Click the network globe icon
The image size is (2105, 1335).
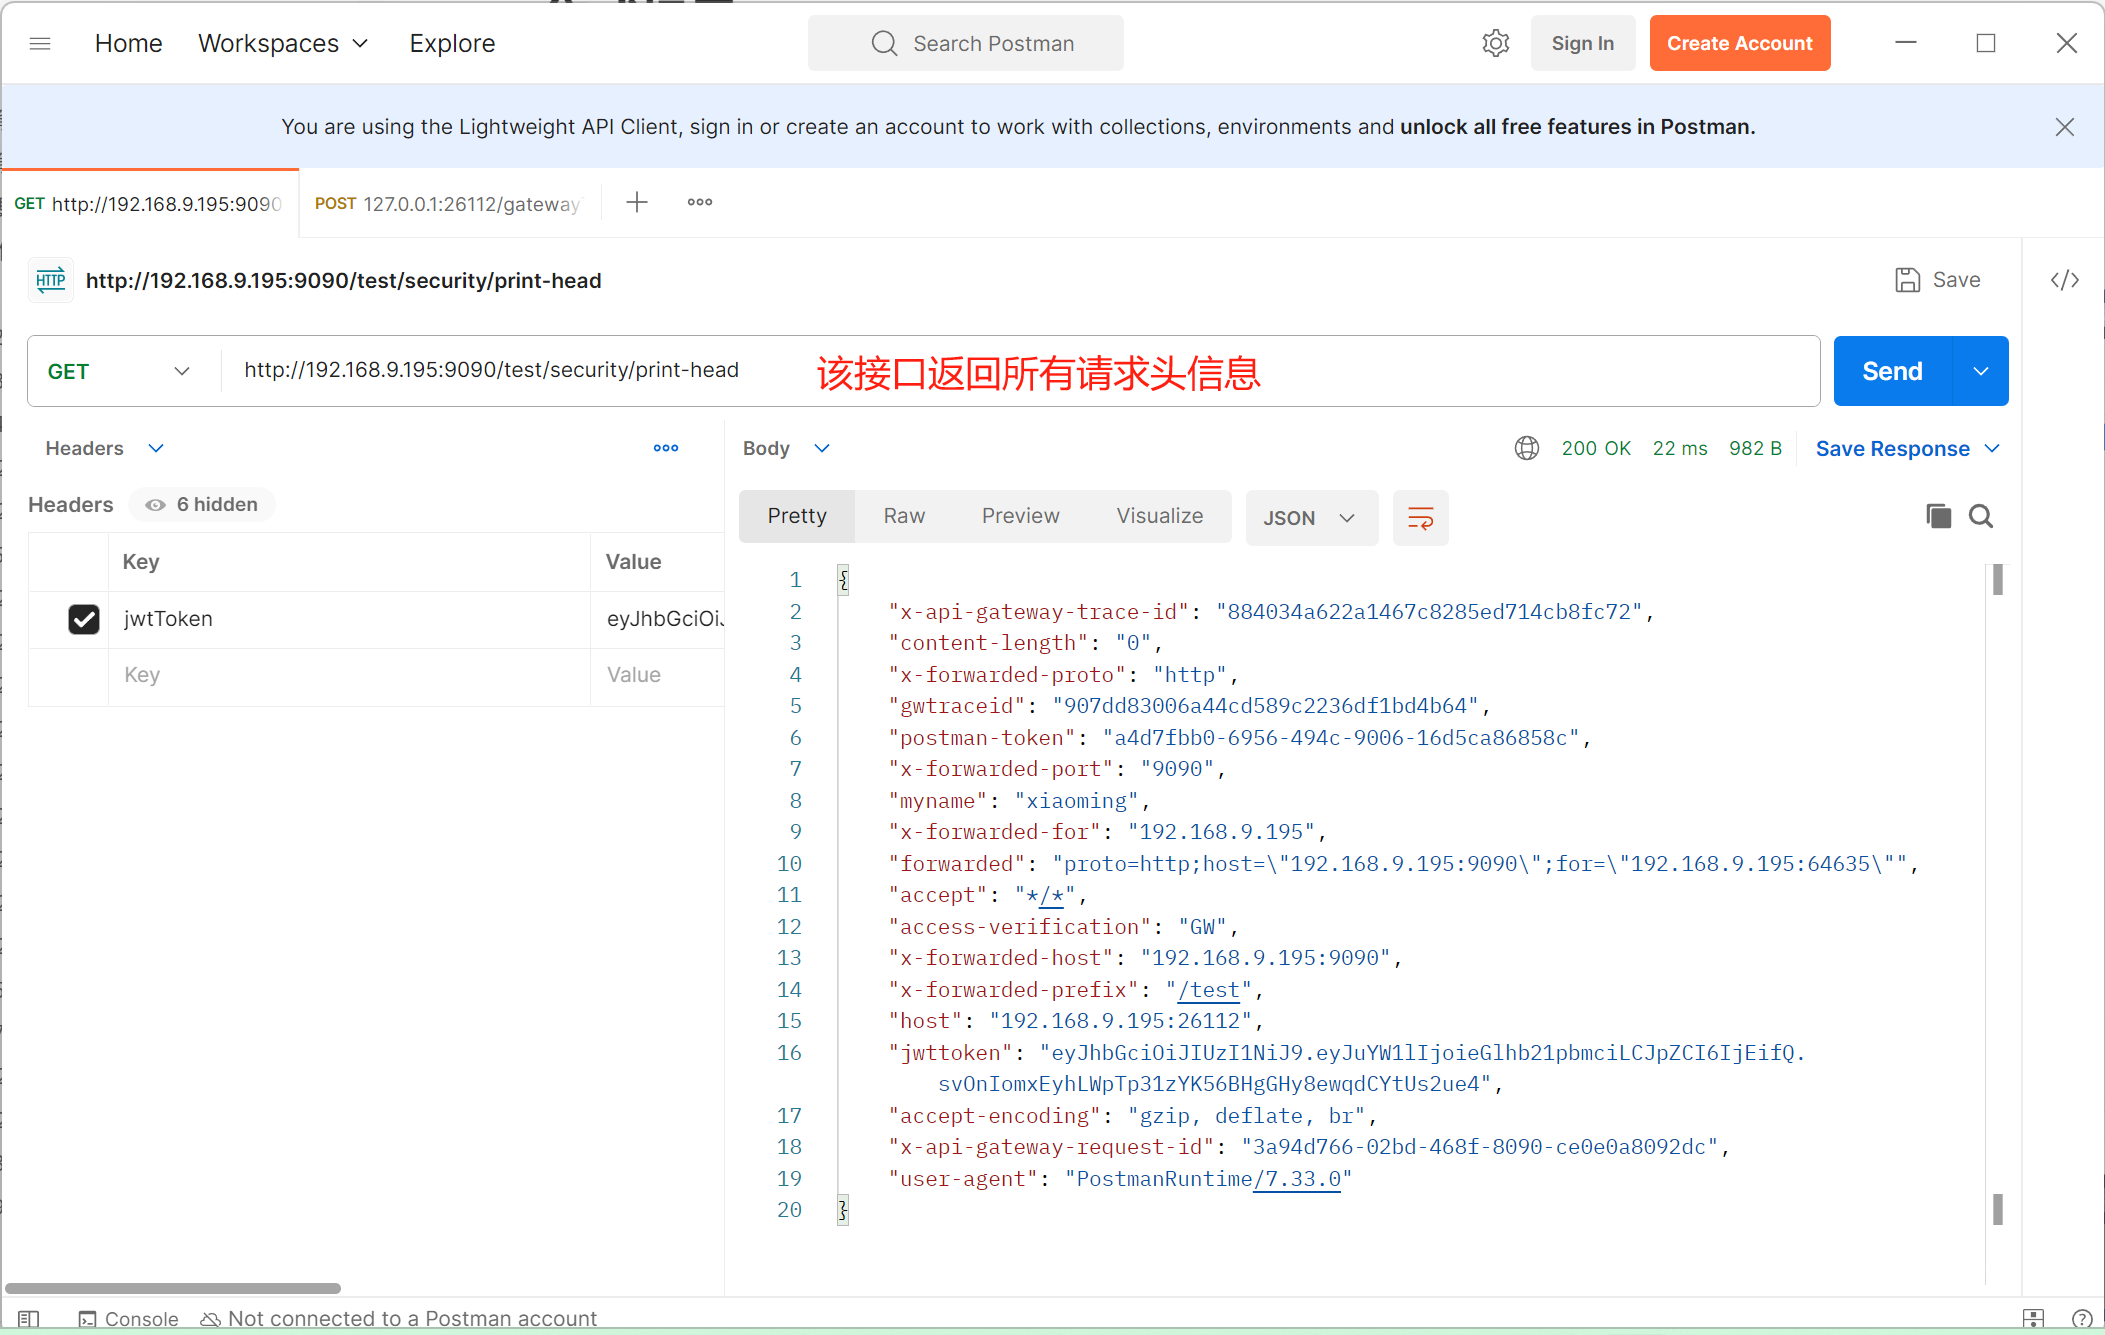click(1526, 448)
